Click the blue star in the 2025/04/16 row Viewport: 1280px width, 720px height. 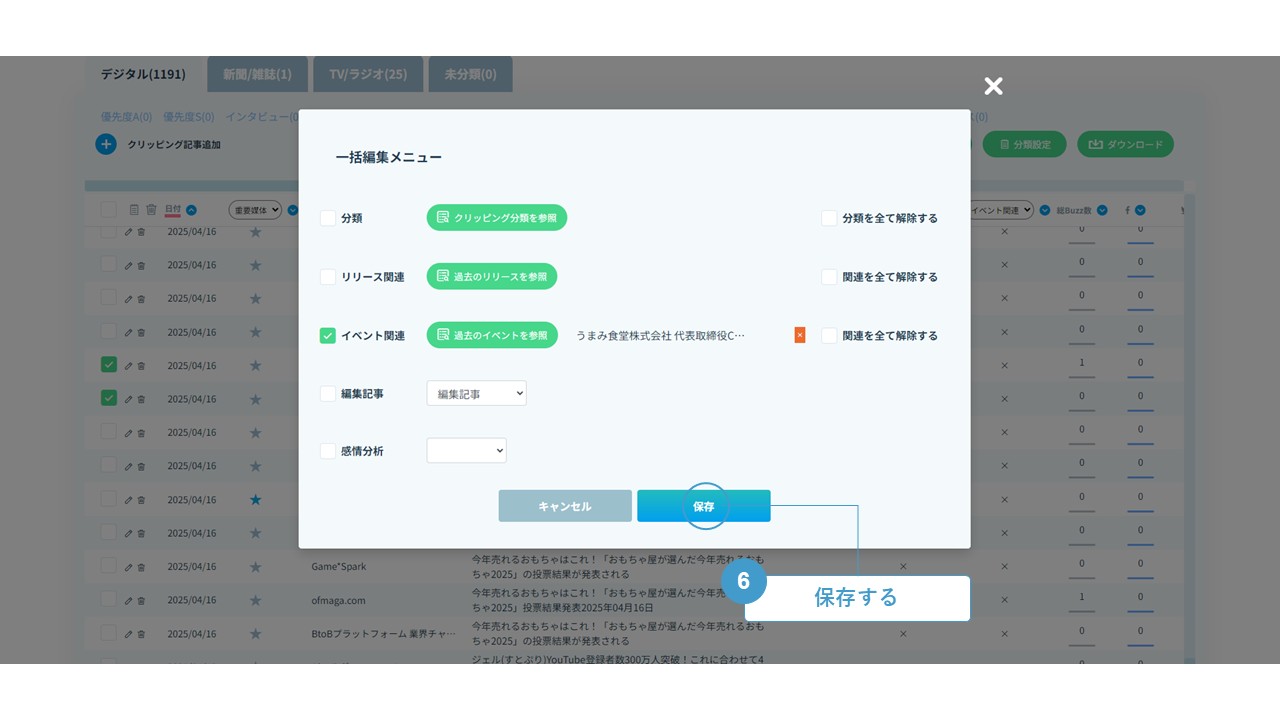pyautogui.click(x=255, y=499)
